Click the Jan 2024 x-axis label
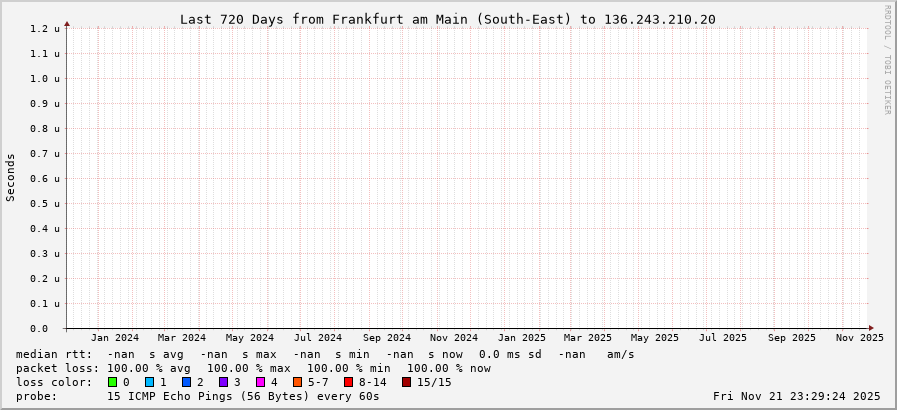 pos(115,338)
